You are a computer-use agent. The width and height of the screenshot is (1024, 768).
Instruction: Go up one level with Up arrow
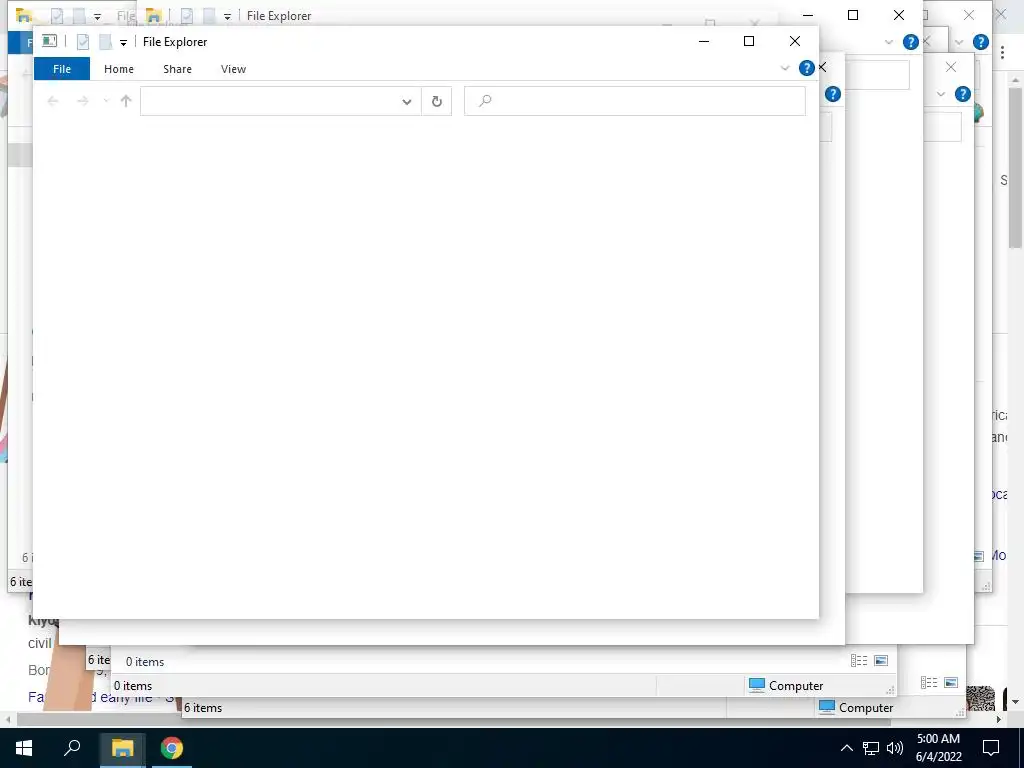coord(126,101)
